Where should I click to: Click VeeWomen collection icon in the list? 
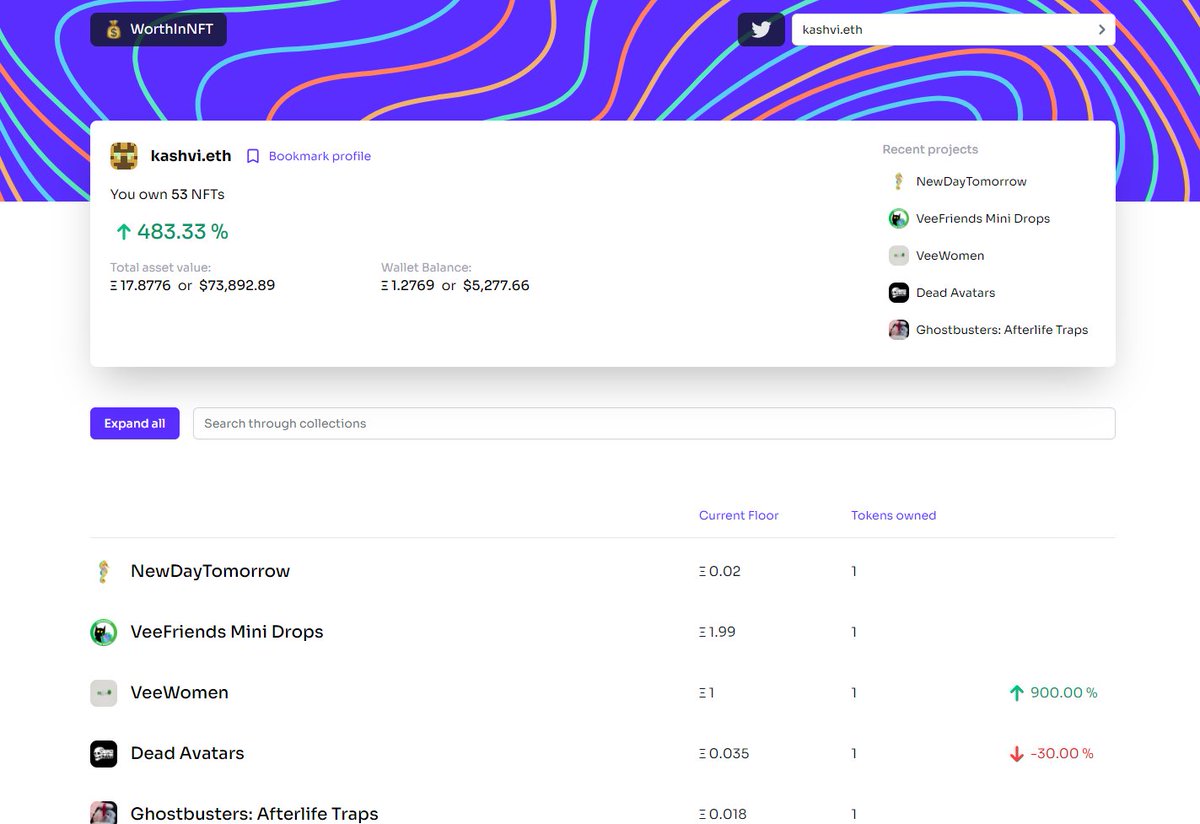click(104, 693)
